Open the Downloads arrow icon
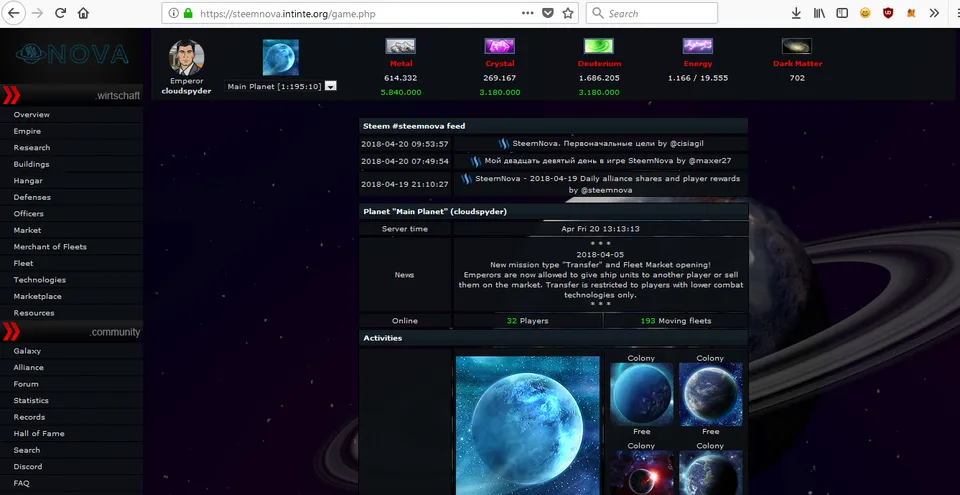960x495 pixels. [x=796, y=13]
